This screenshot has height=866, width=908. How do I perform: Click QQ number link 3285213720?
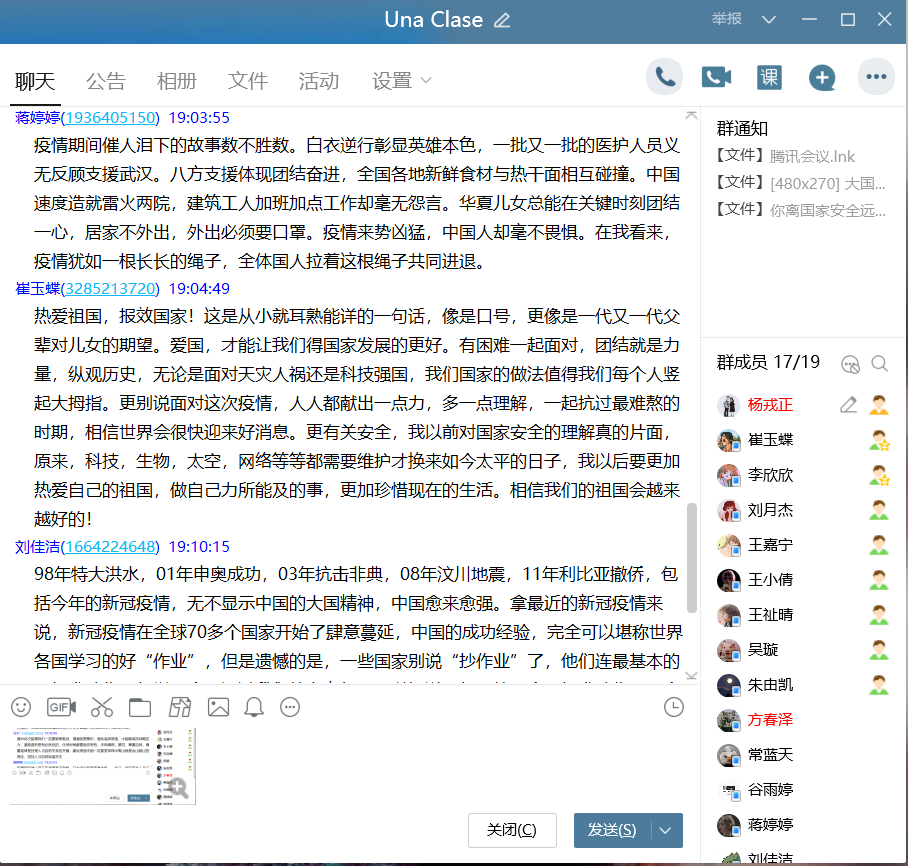pos(110,289)
